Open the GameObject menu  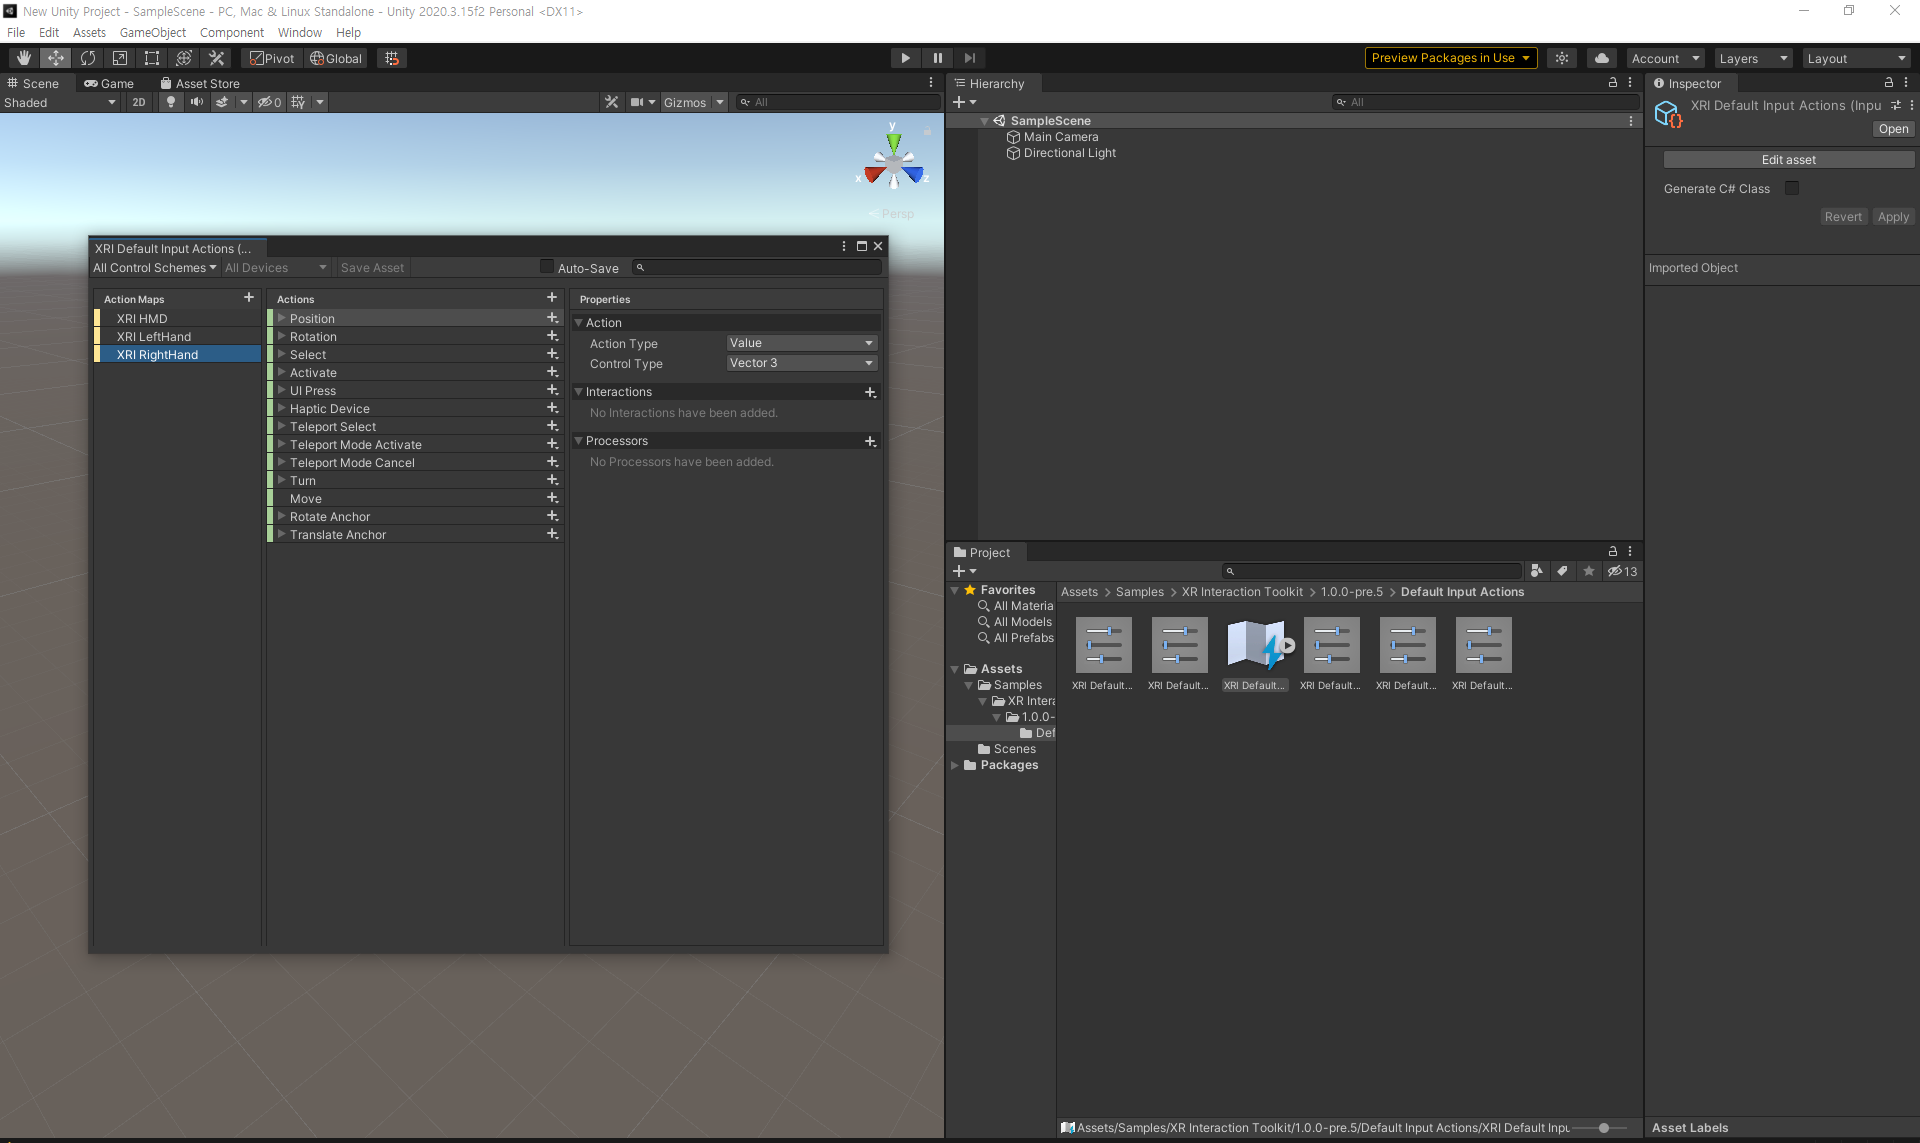153,32
